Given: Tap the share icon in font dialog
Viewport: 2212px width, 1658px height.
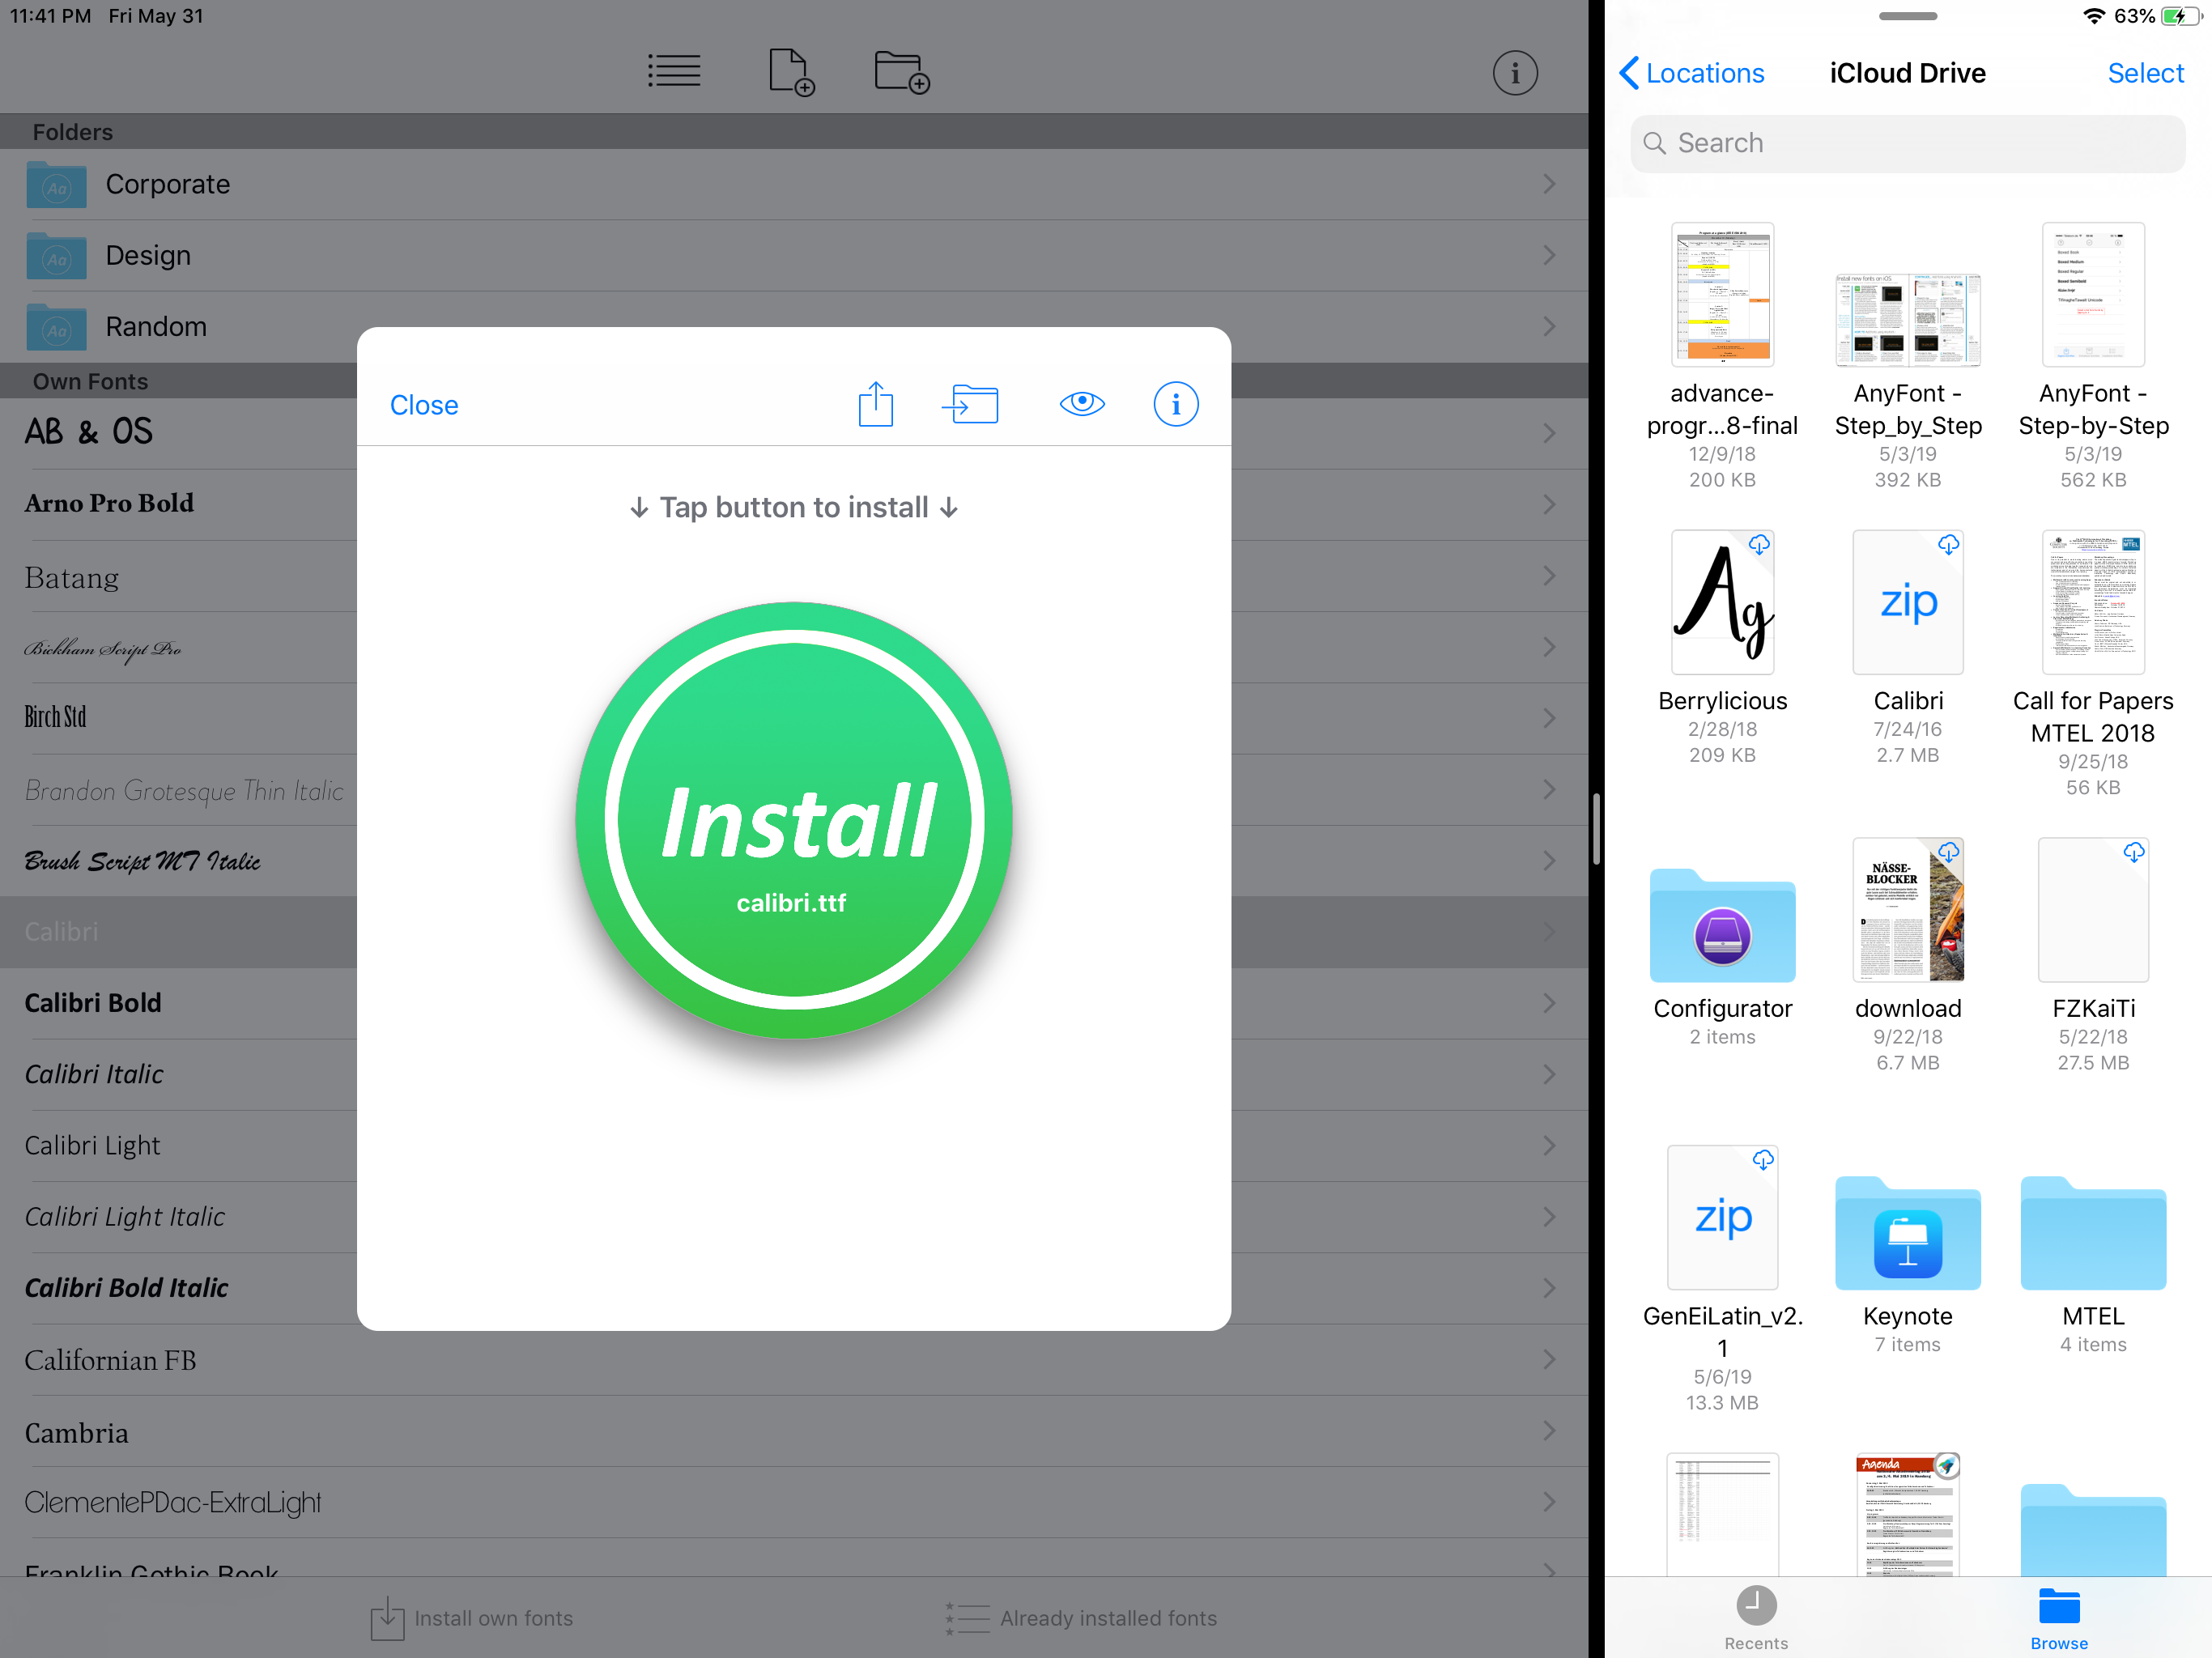Looking at the screenshot, I should [875, 404].
